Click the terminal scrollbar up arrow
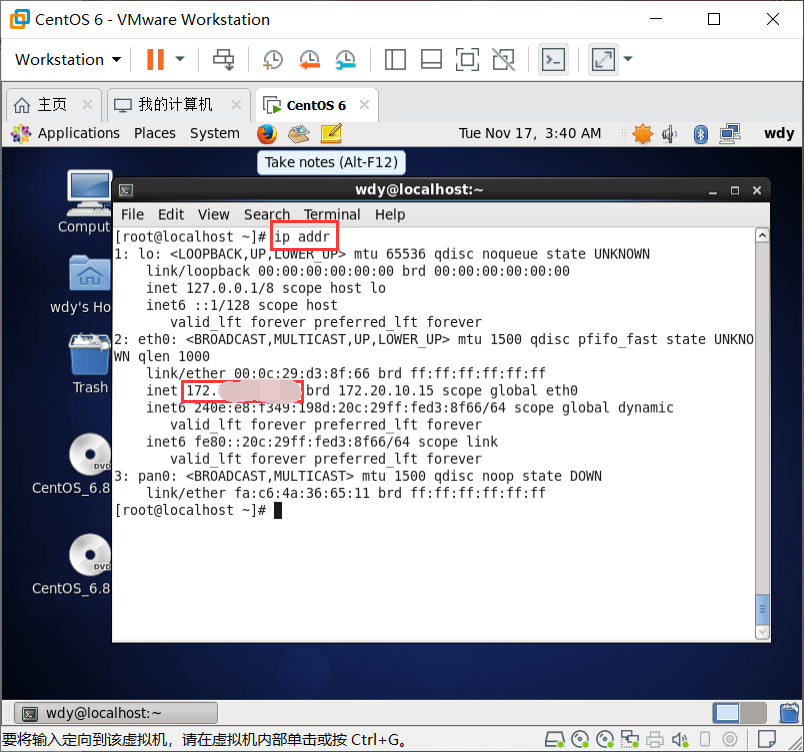Viewport: 804px width, 752px height. click(x=762, y=235)
